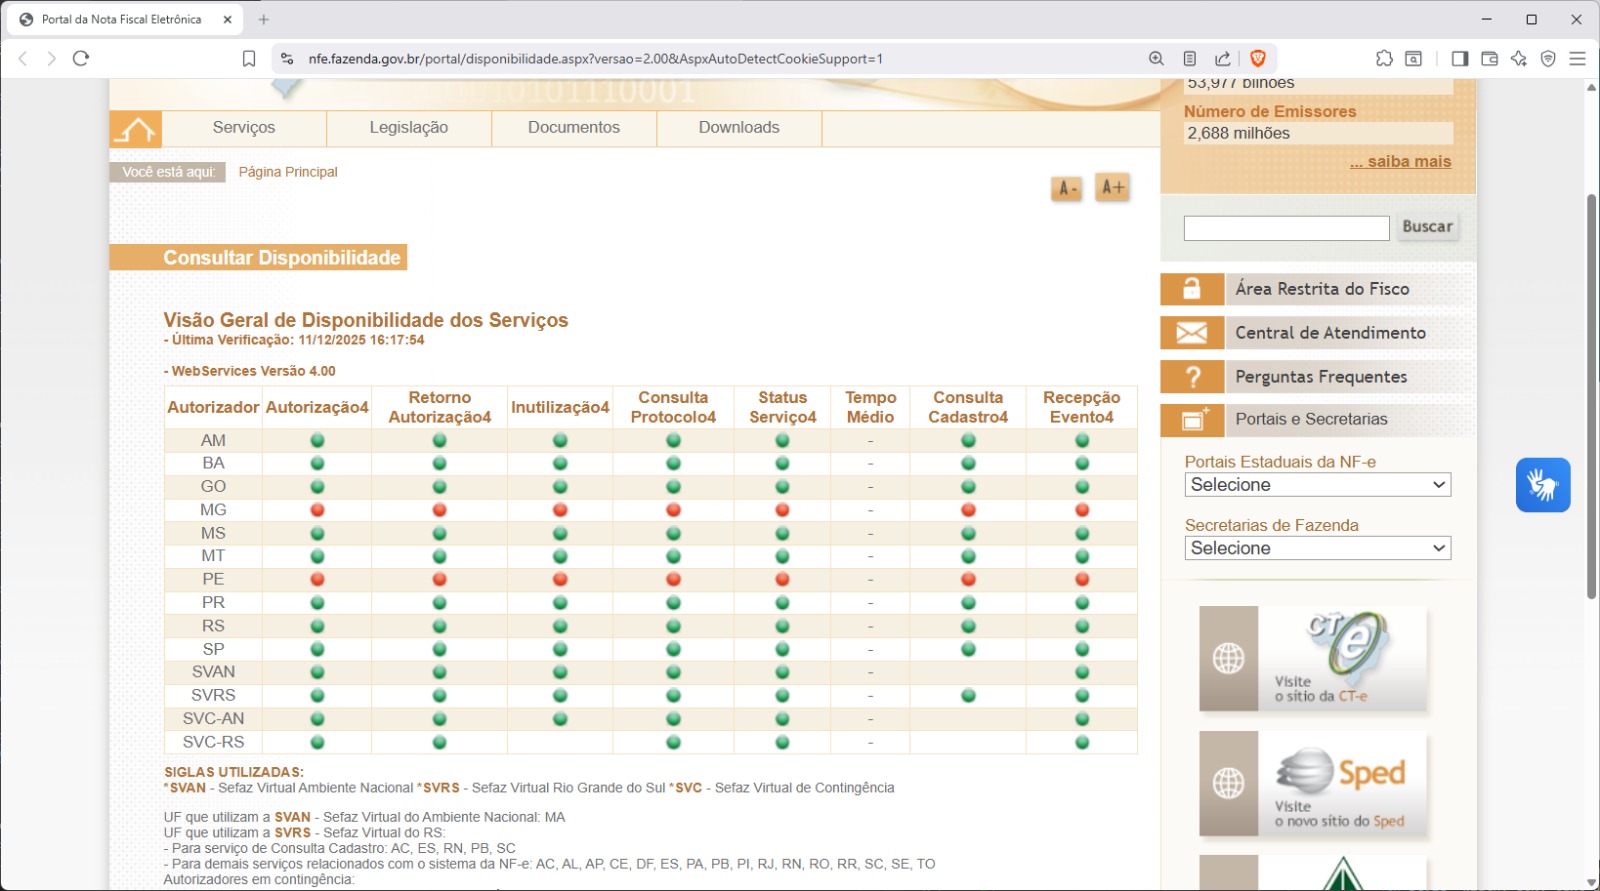Viewport: 1600px width, 891px height.
Task: Click the envelope icon for Central de Atendimento
Action: coord(1192,333)
